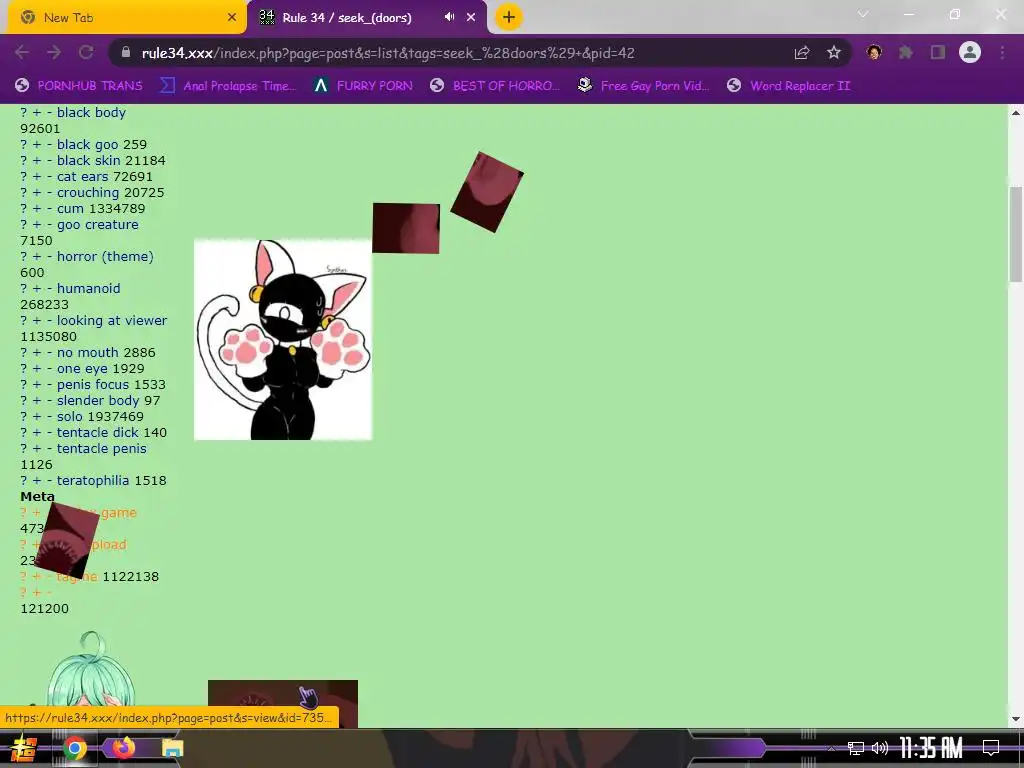Click the 'black body' tag link
The width and height of the screenshot is (1024, 768).
click(91, 112)
